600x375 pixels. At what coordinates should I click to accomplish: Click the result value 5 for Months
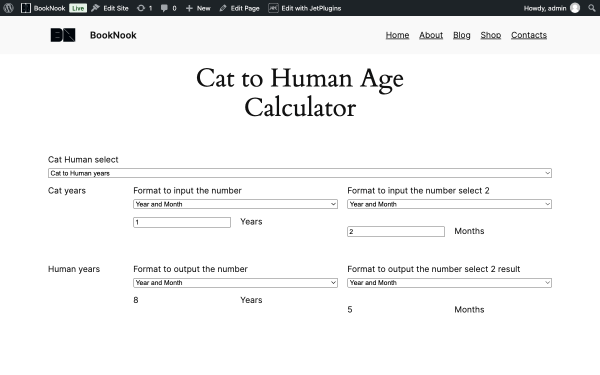[350, 310]
